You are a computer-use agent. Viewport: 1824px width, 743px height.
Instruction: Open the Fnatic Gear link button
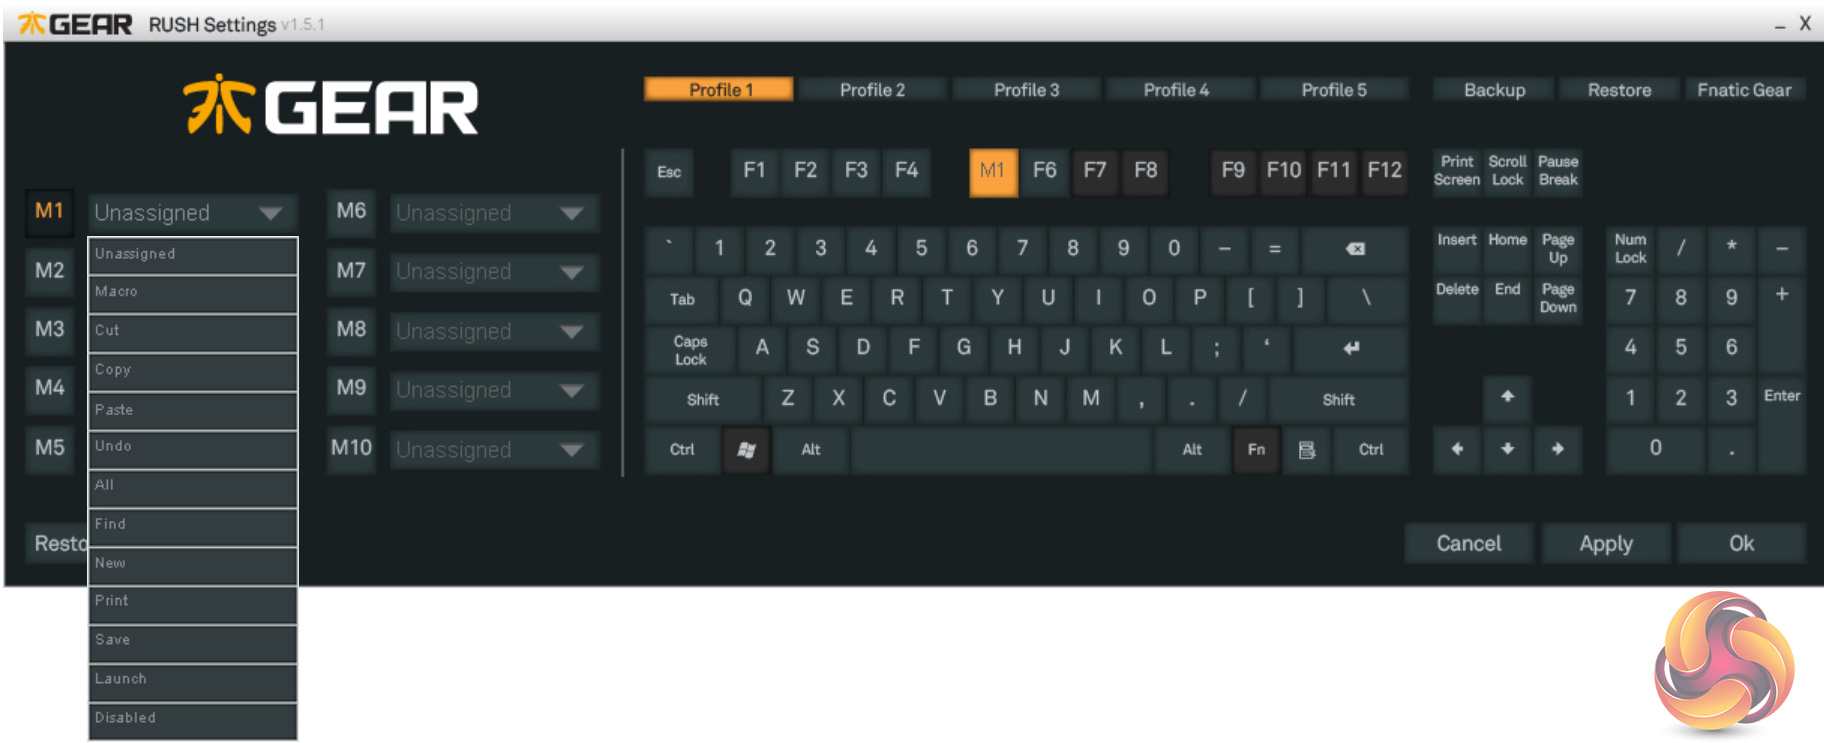tap(1744, 90)
